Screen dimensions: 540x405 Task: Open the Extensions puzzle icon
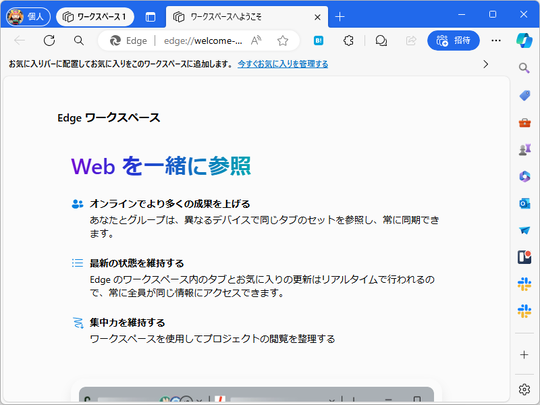[349, 41]
